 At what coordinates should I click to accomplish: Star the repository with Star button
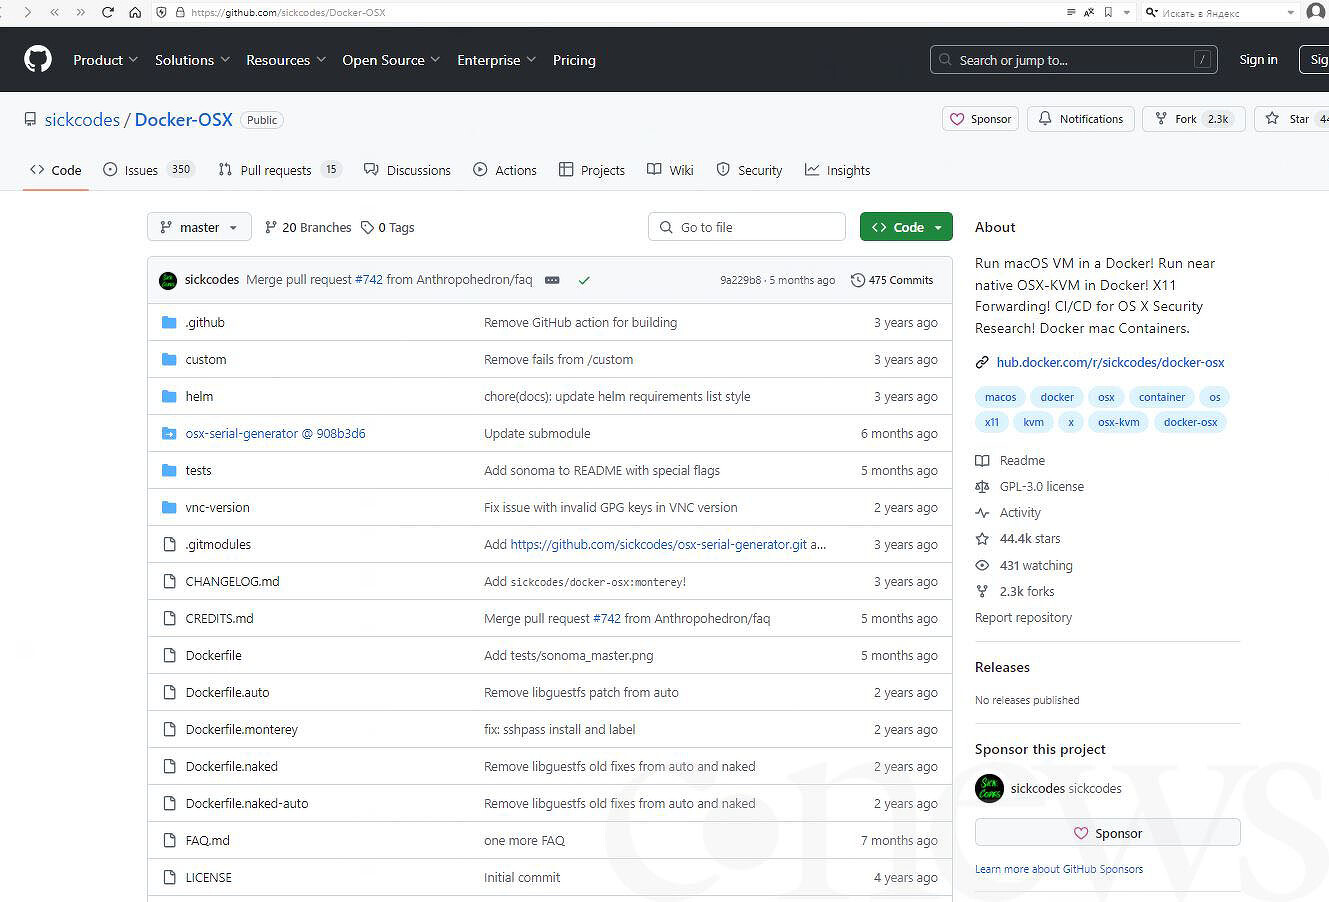[x=1290, y=119]
